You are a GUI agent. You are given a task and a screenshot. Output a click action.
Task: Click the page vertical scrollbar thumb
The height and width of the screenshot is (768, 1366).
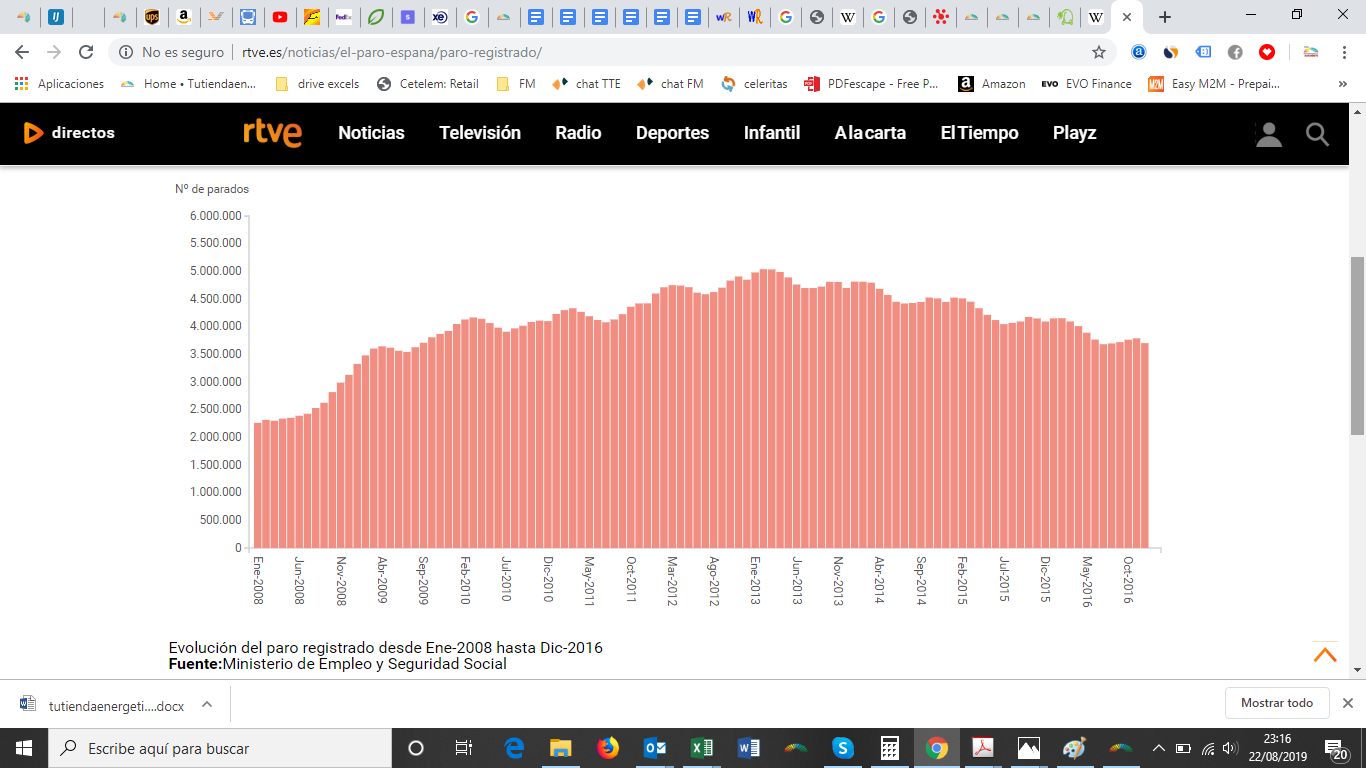pos(1357,345)
